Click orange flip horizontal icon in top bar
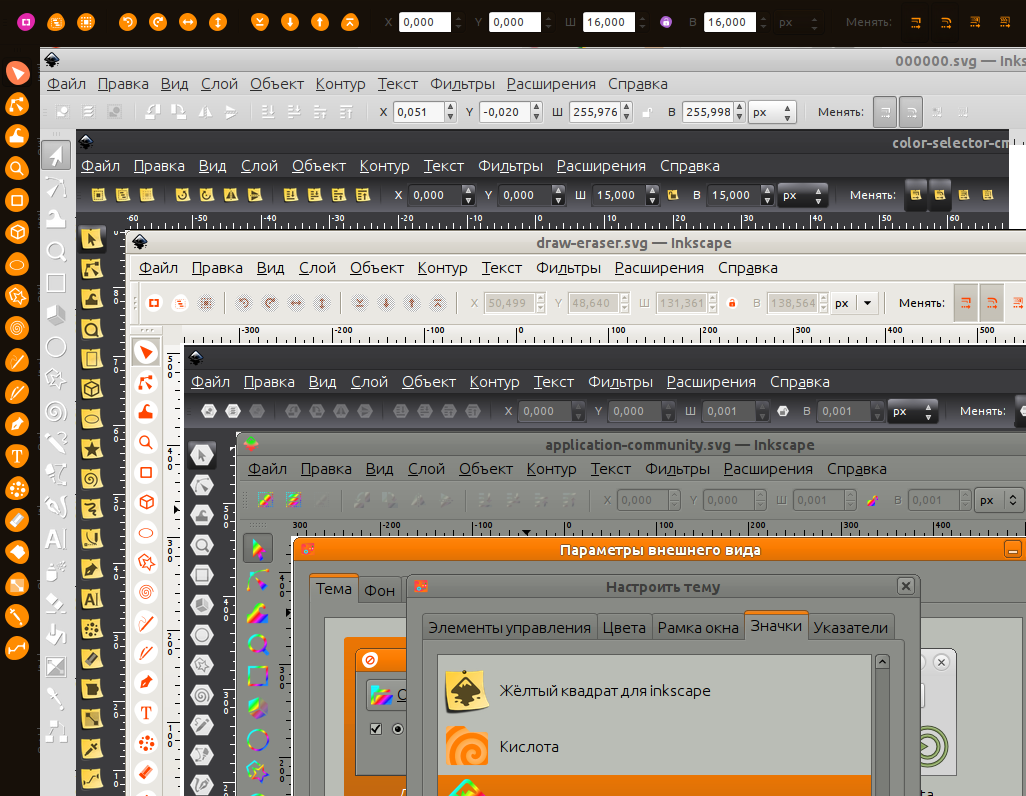Viewport: 1026px width, 796px height. 188,22
